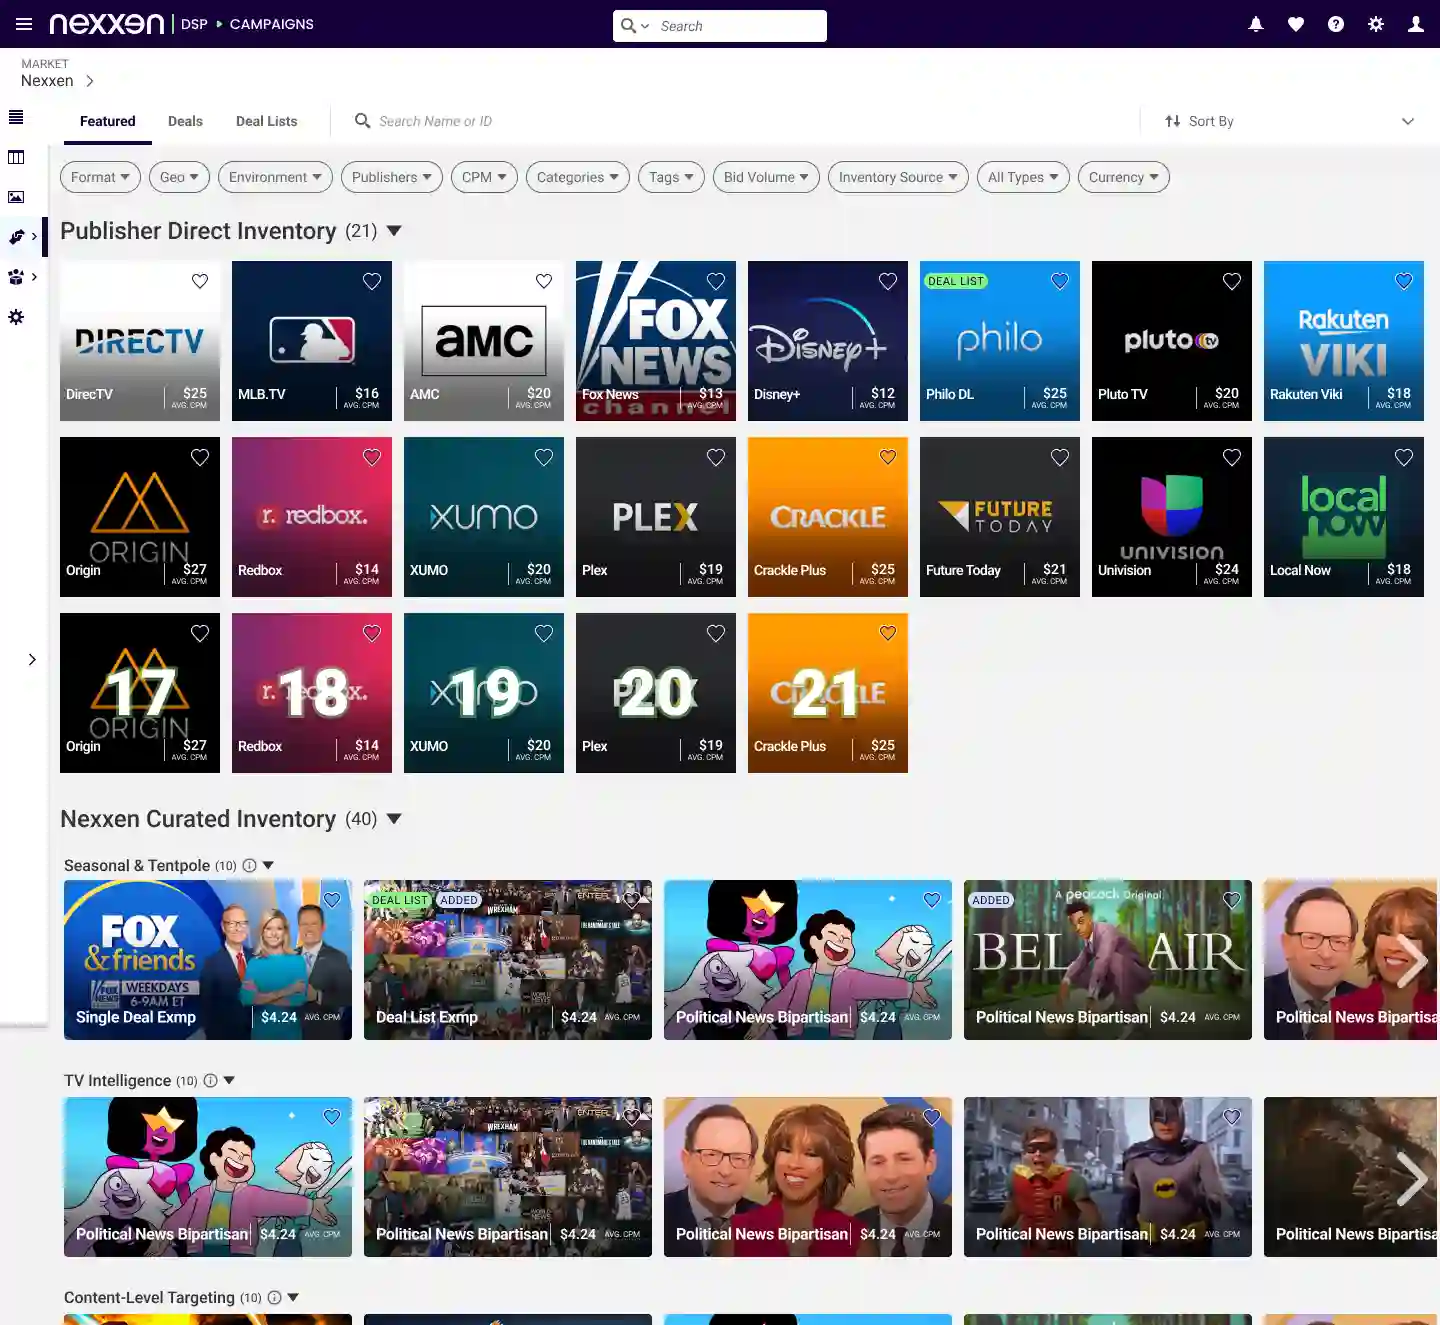
Task: Heart the Bel-Air Political News Bipartisan card
Action: point(1232,900)
